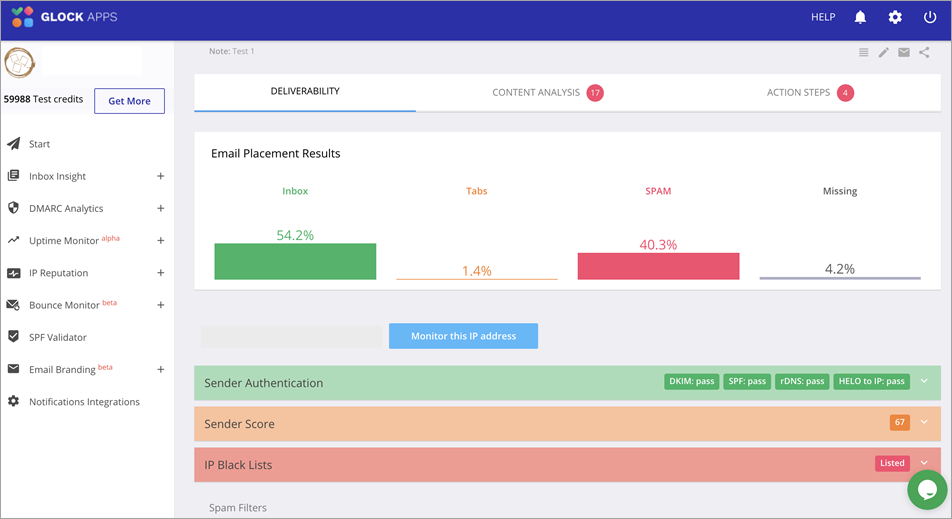The image size is (952, 519).
Task: Click the list view icon above the tabs
Action: (x=864, y=53)
